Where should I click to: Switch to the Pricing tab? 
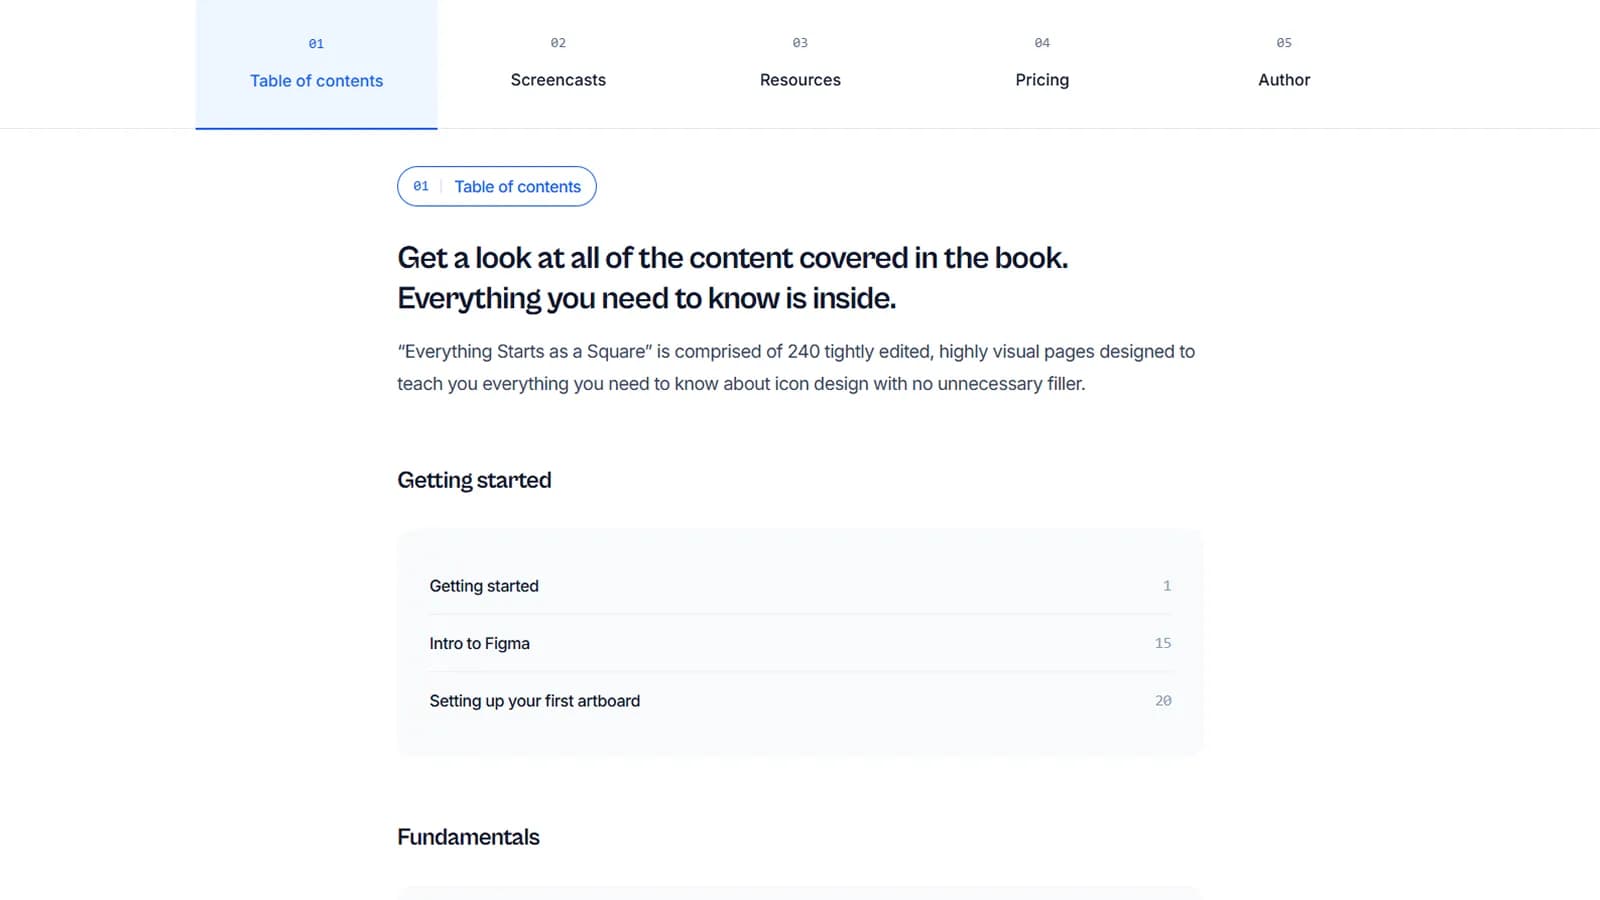point(1041,80)
